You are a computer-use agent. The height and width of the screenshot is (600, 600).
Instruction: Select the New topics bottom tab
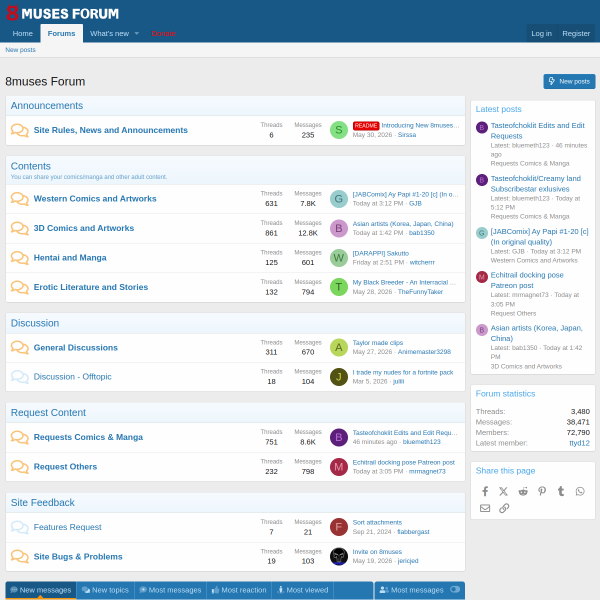(x=105, y=590)
